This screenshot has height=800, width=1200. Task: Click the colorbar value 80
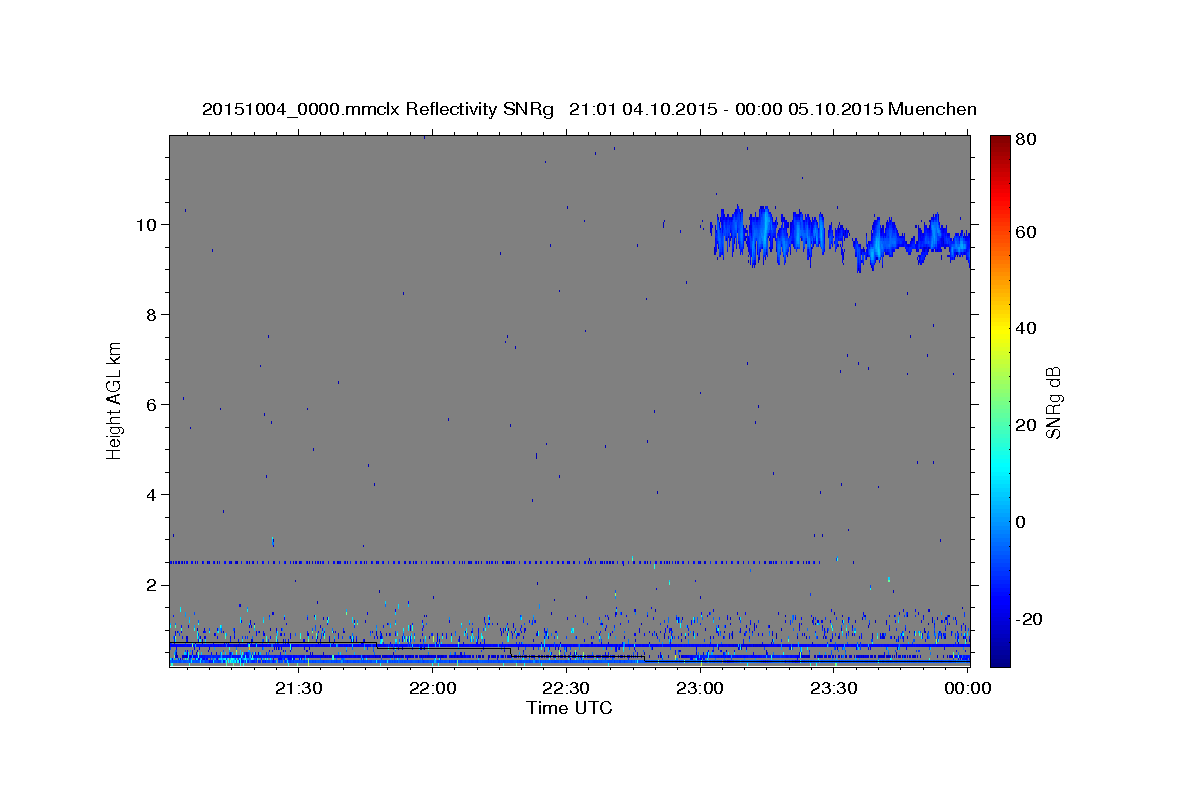tap(1028, 140)
